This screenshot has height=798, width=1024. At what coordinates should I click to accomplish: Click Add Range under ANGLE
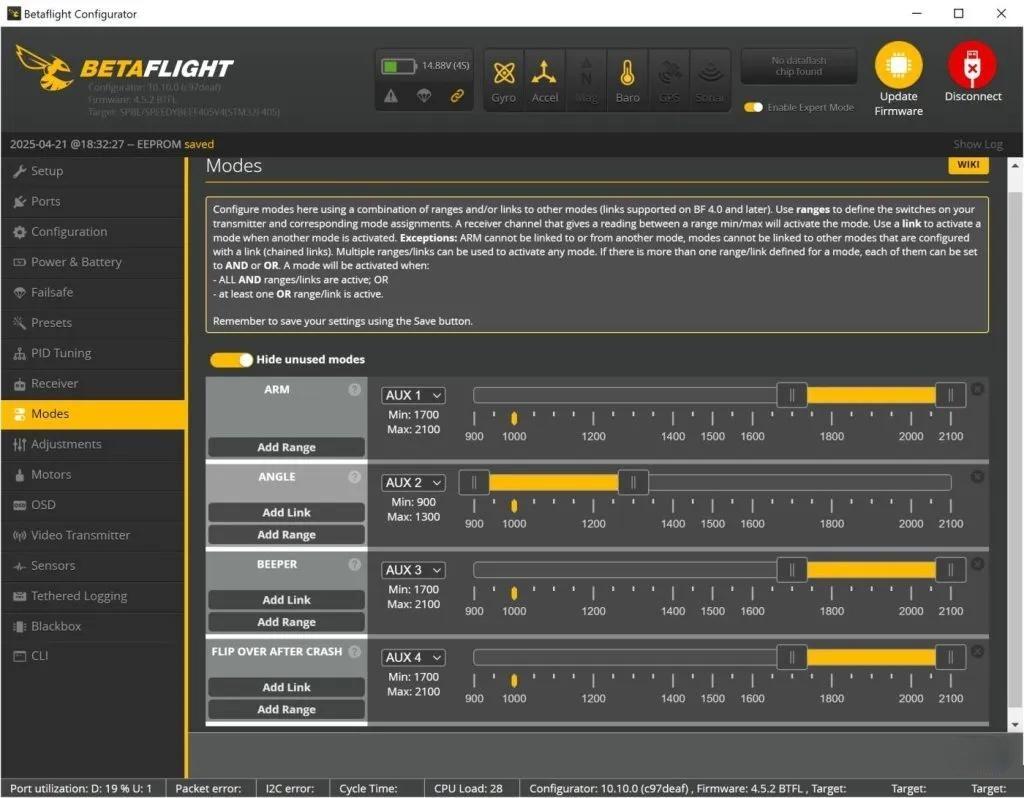(286, 535)
